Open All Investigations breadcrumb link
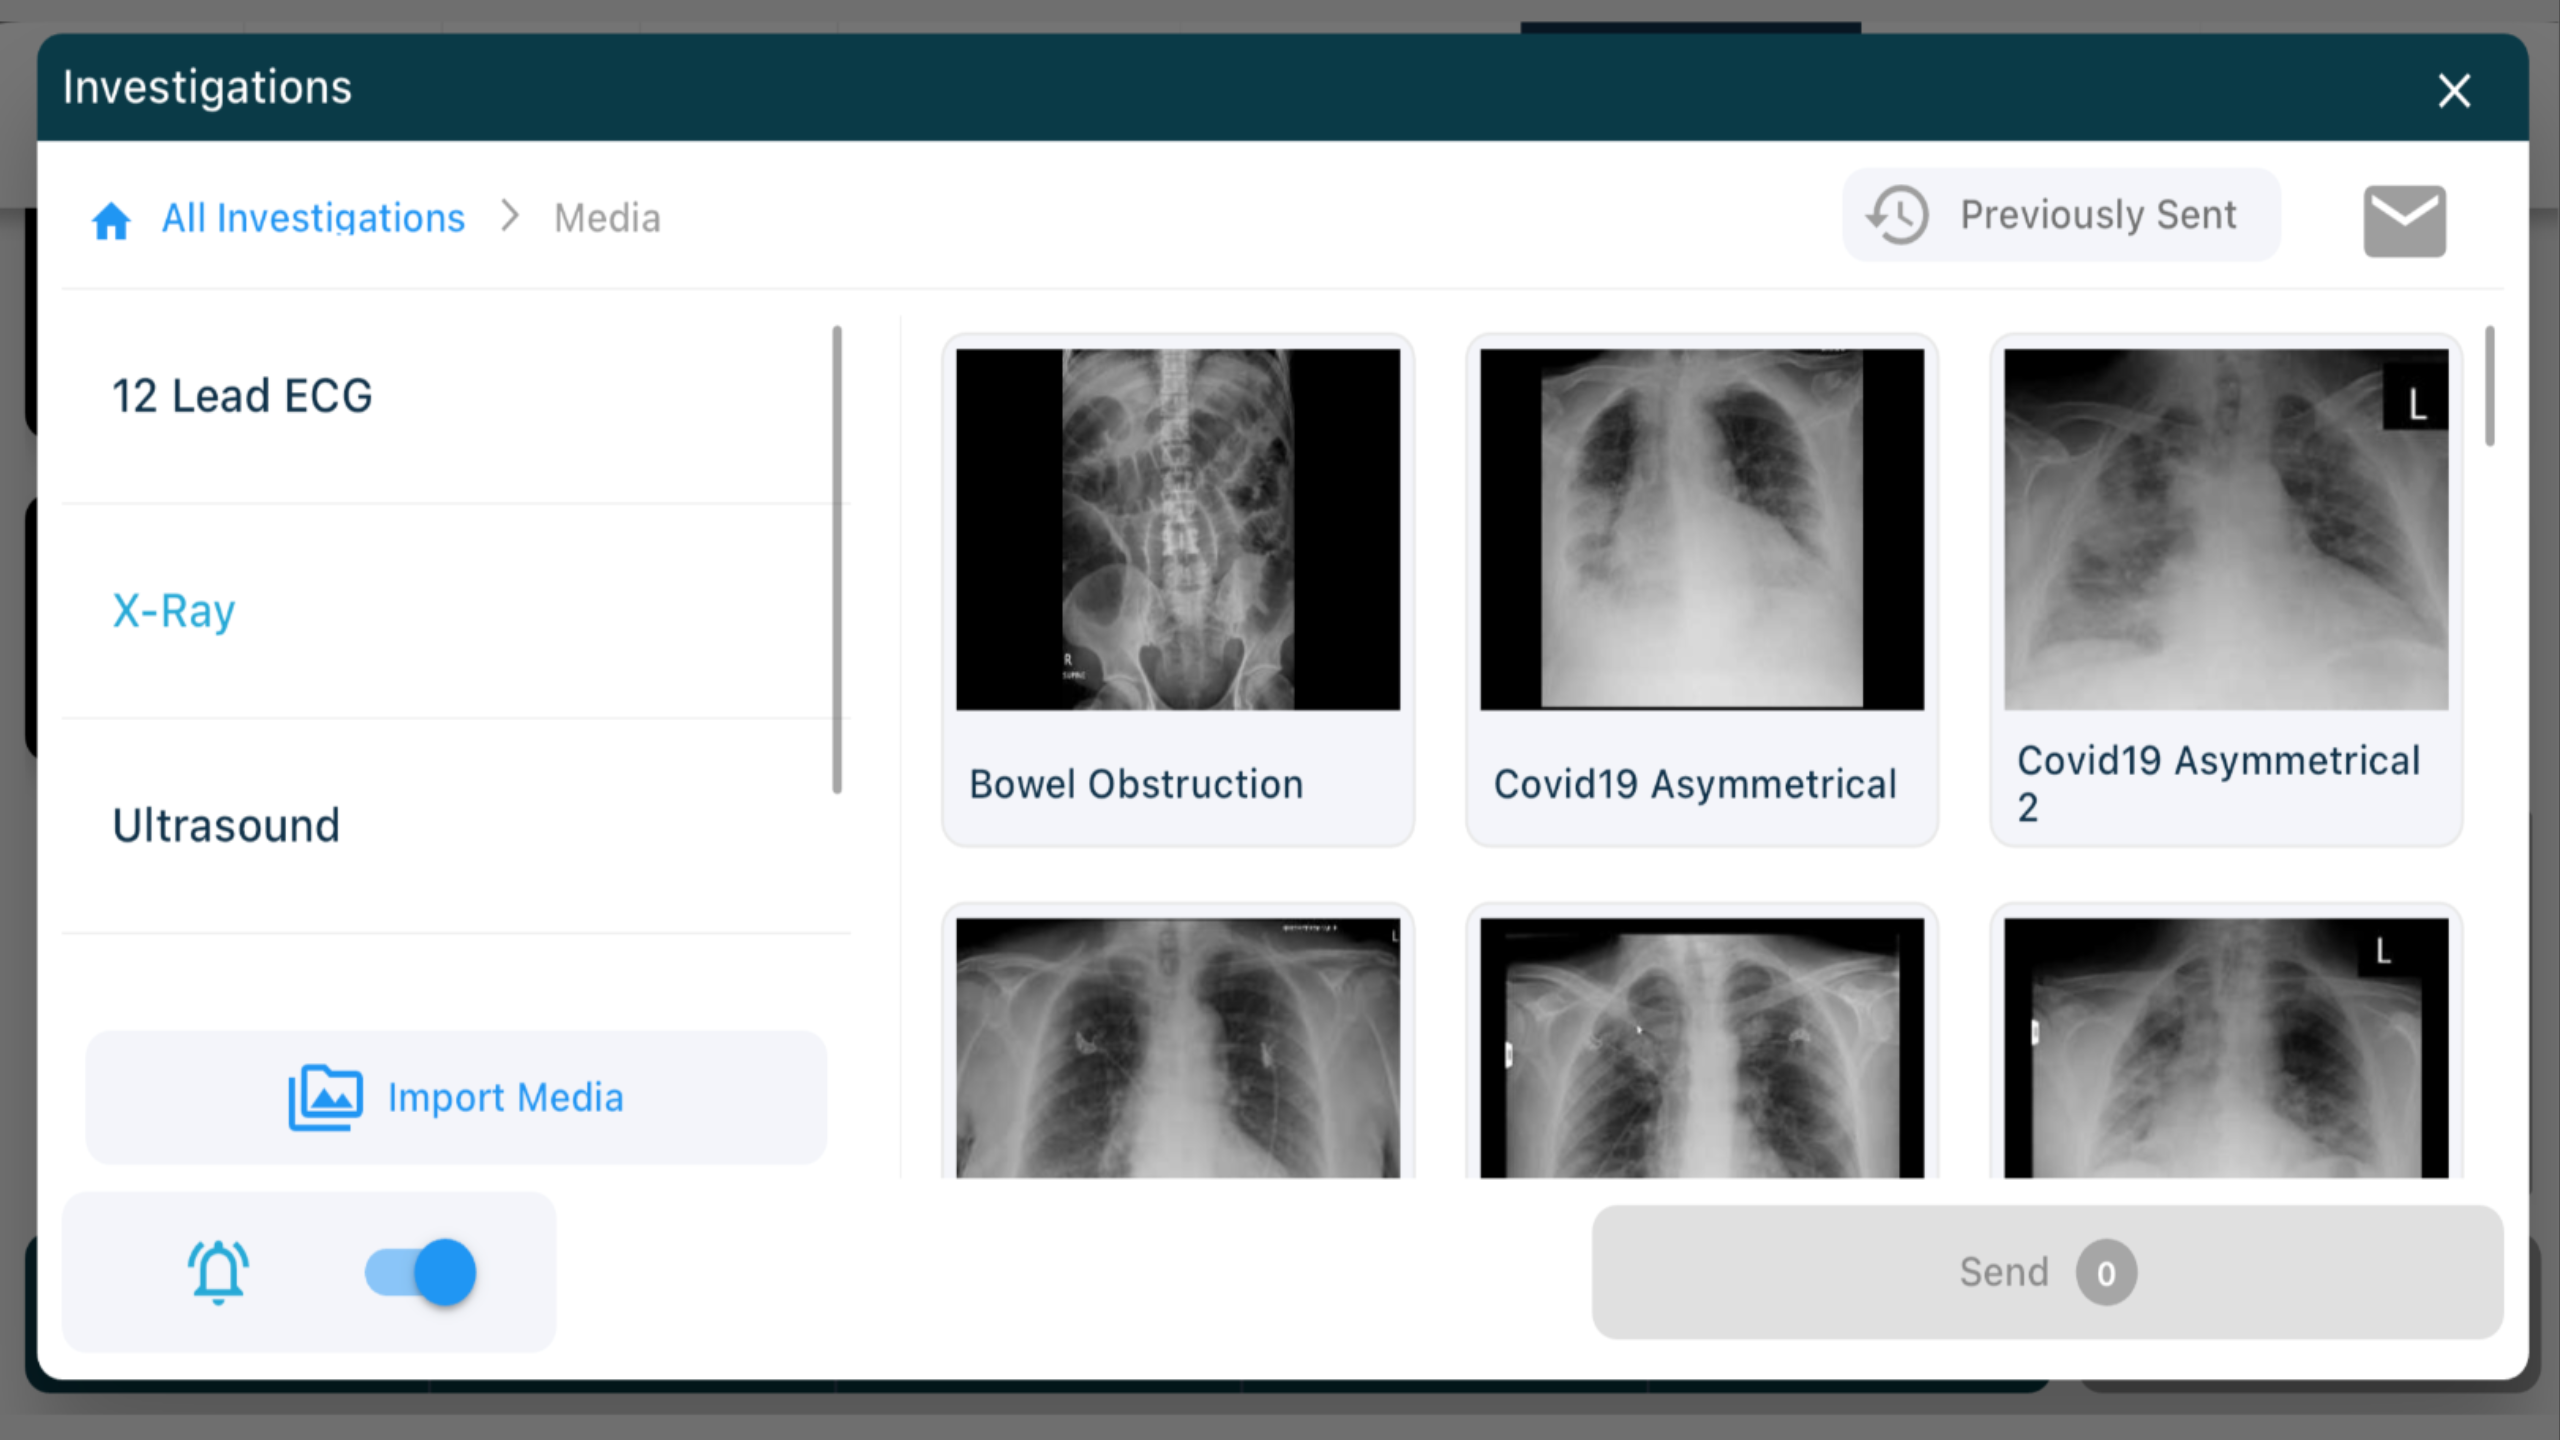Image resolution: width=2560 pixels, height=1440 pixels. [313, 218]
